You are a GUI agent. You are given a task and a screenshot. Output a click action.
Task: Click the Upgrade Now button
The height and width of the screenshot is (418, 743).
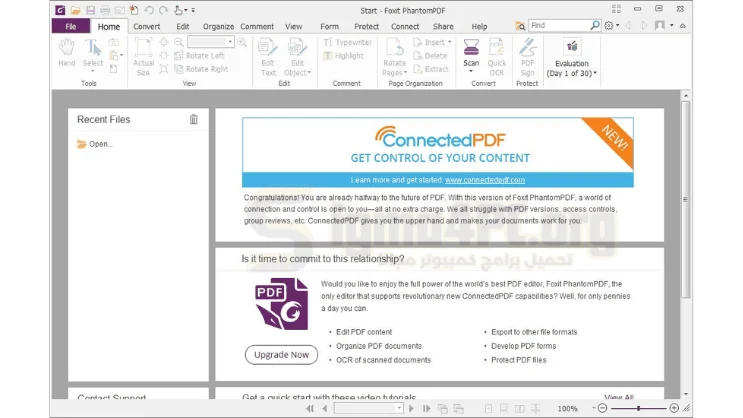click(281, 354)
